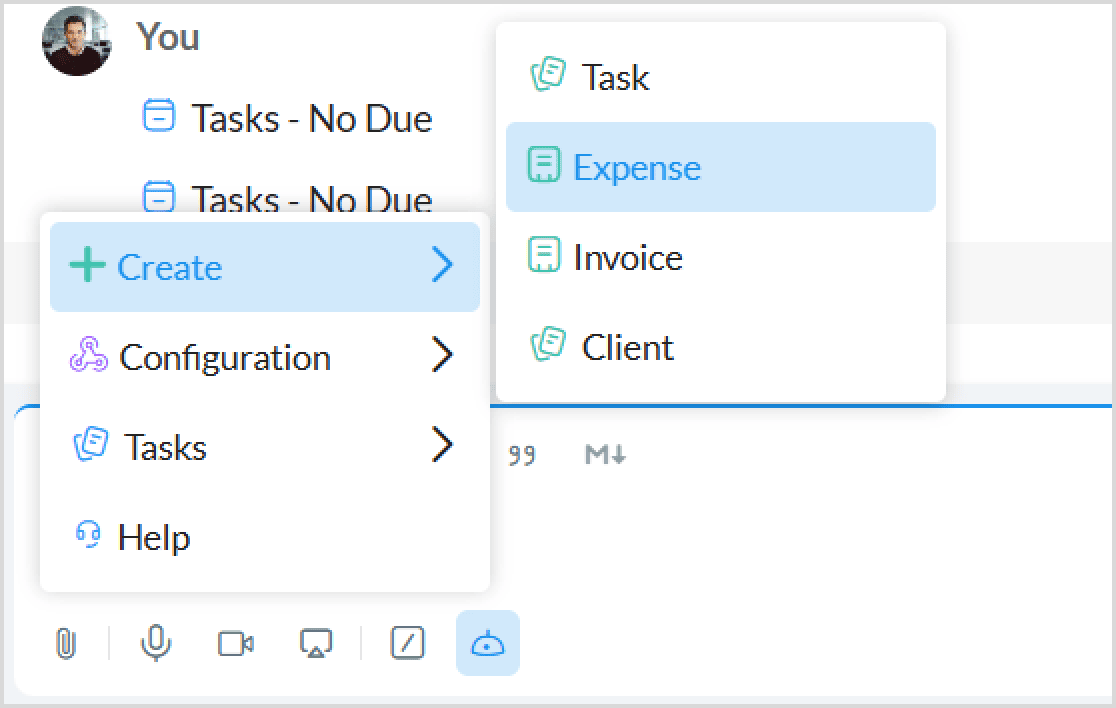Click the user profile avatar photo
The height and width of the screenshot is (708, 1116).
76,41
